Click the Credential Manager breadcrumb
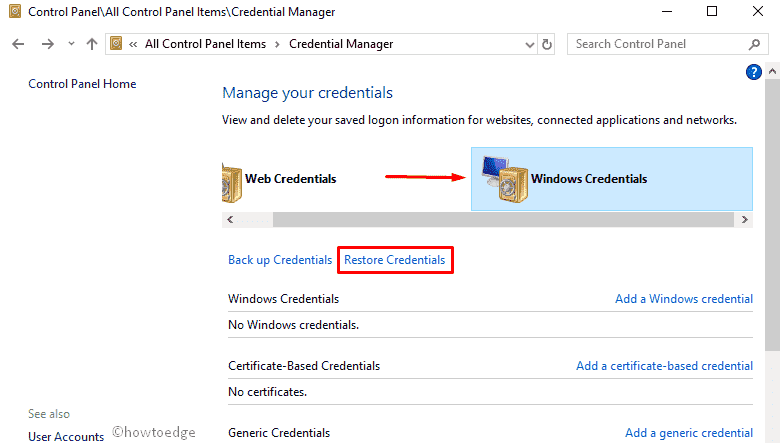The height and width of the screenshot is (443, 780). point(341,44)
